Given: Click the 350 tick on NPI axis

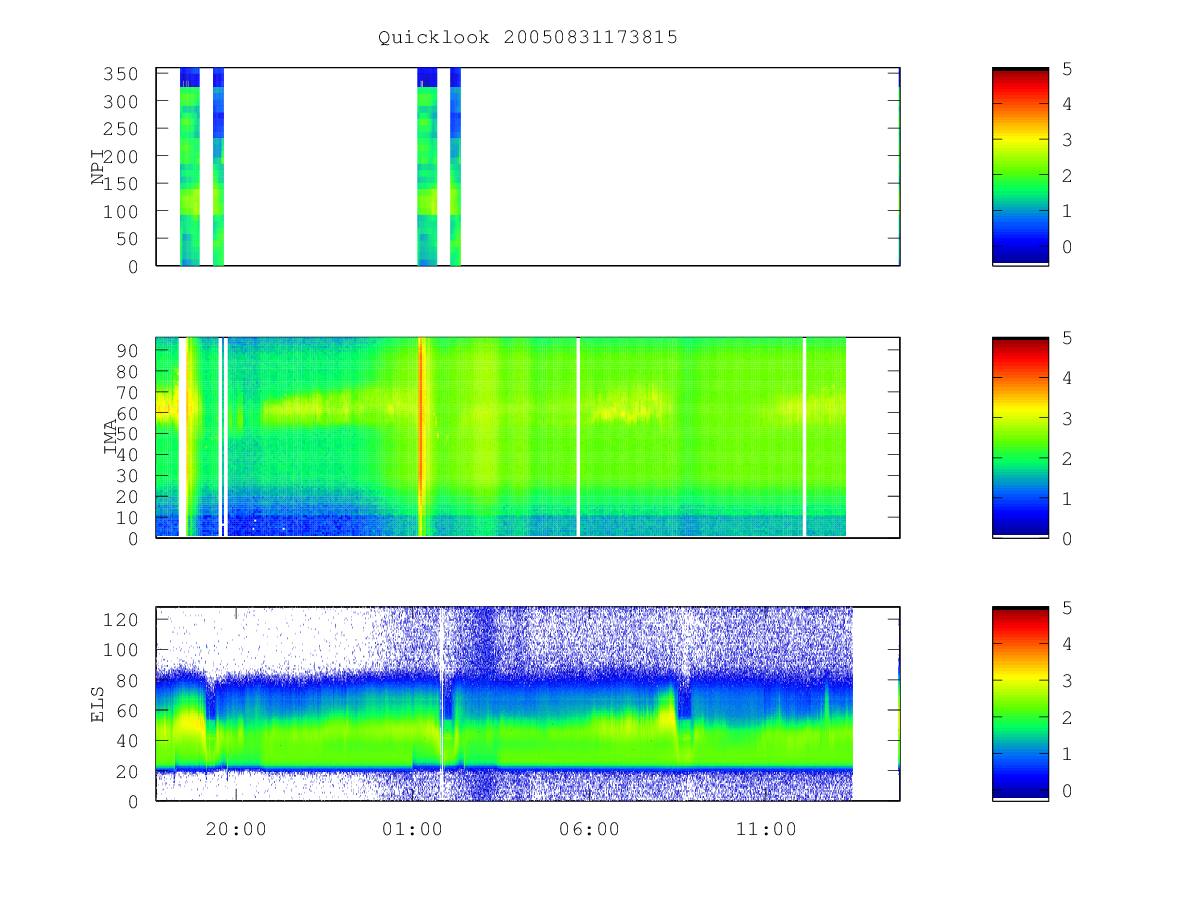Looking at the screenshot, I should (x=120, y=74).
